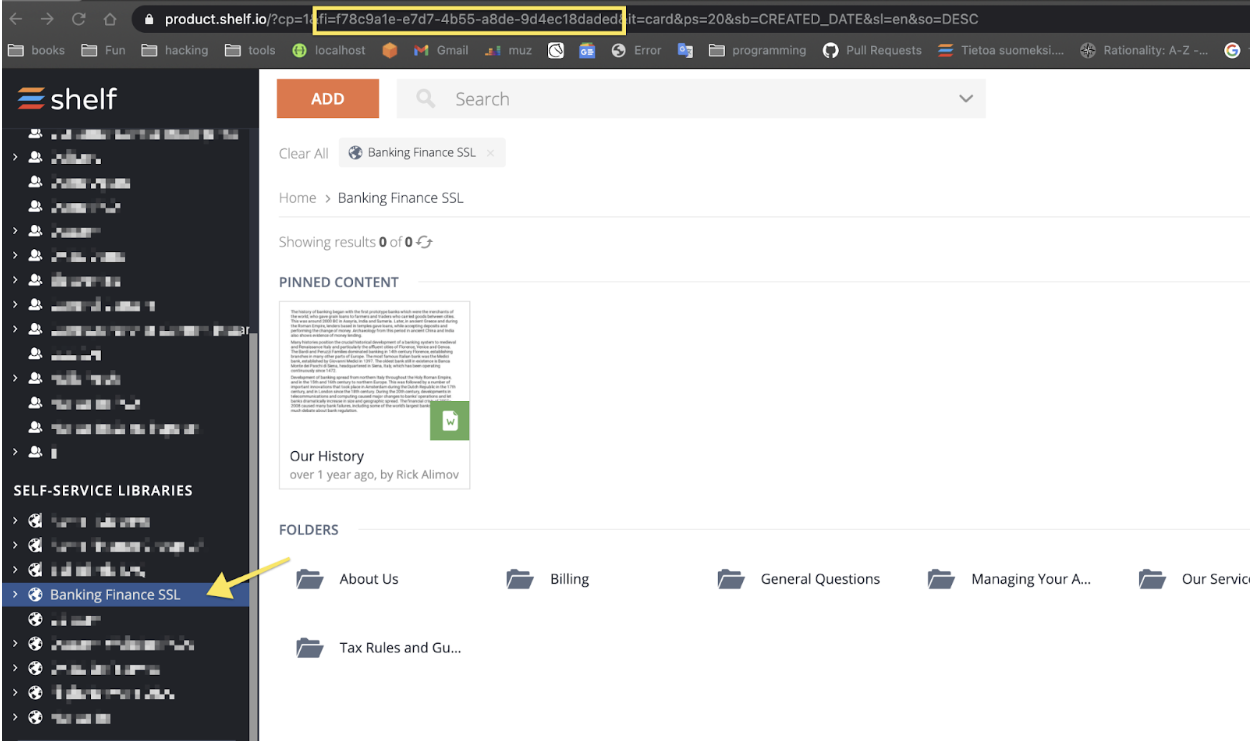Click 'over 1 year ago, by Rick Alimov' text

click(374, 475)
